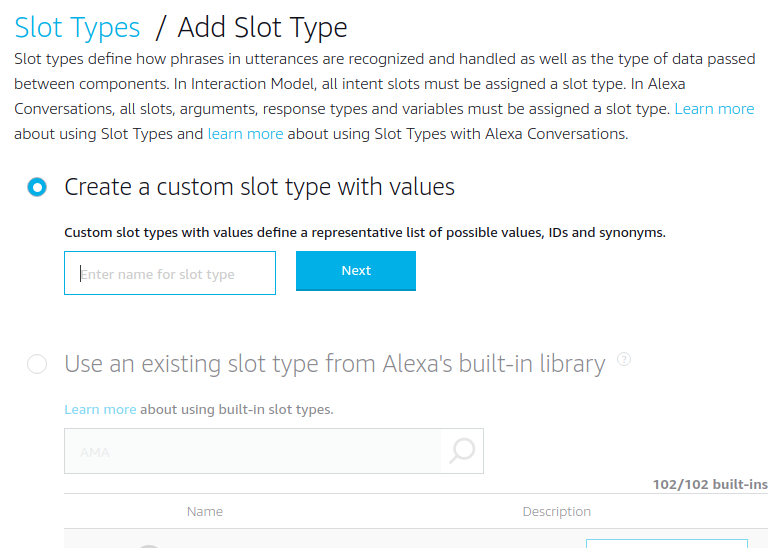Image resolution: width=772 pixels, height=548 pixels.
Task: Click the Name column header
Action: click(x=205, y=512)
